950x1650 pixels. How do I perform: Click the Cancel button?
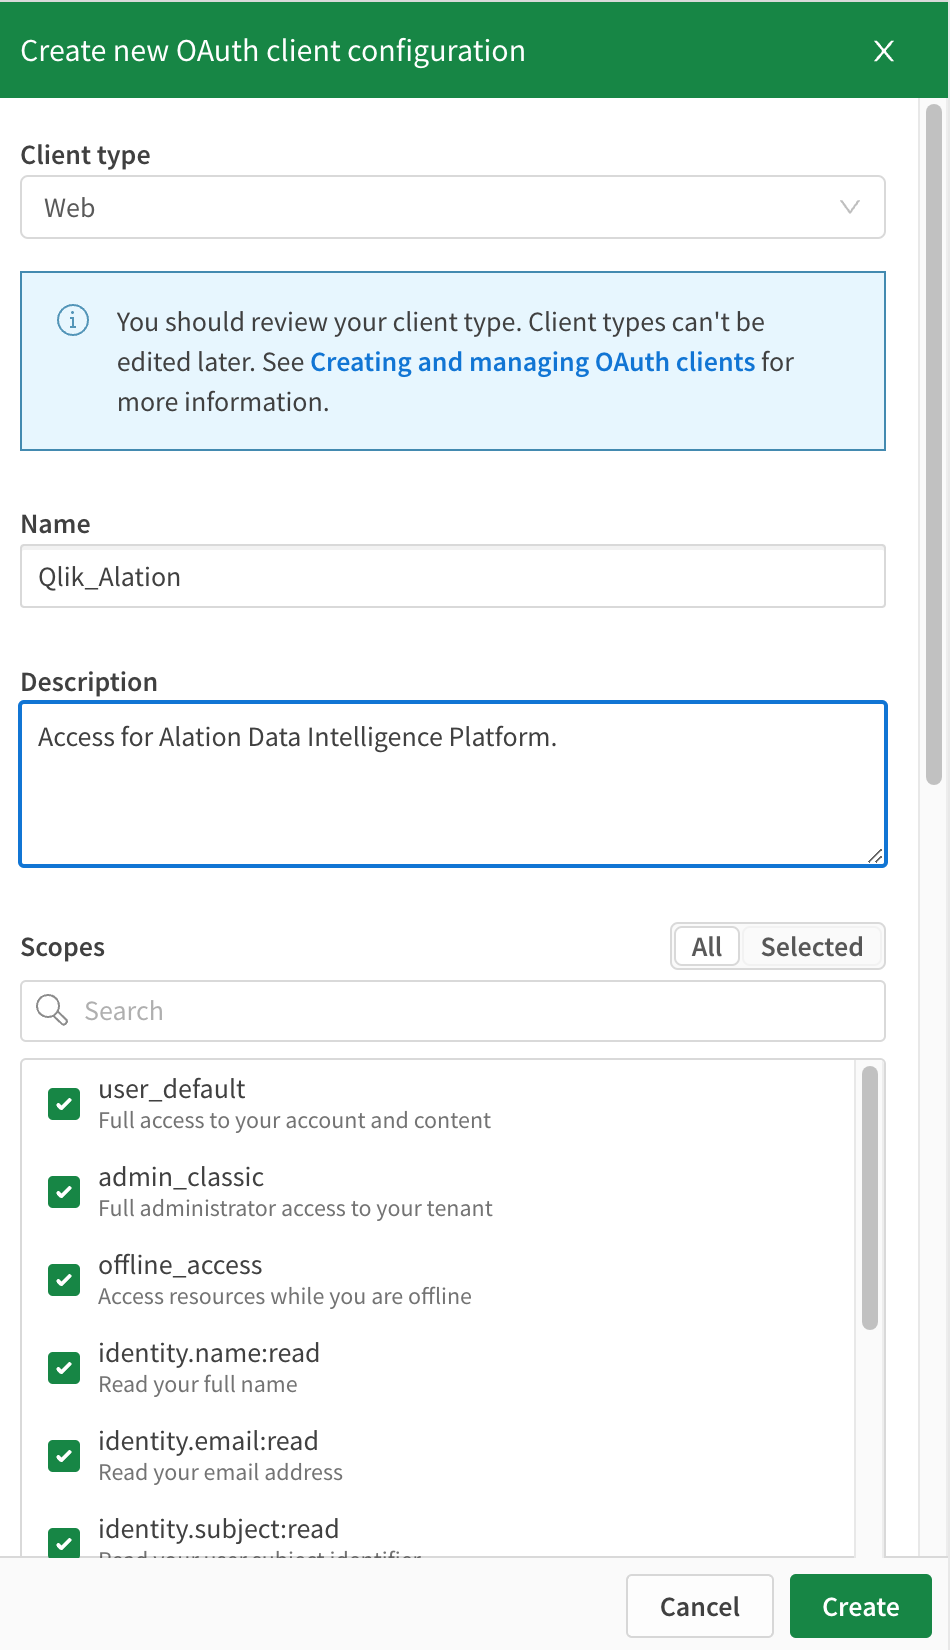[700, 1606]
